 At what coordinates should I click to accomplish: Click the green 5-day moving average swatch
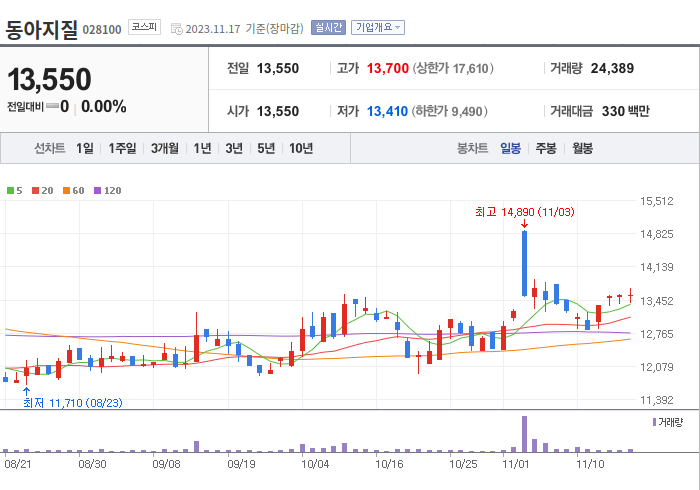pyautogui.click(x=10, y=191)
